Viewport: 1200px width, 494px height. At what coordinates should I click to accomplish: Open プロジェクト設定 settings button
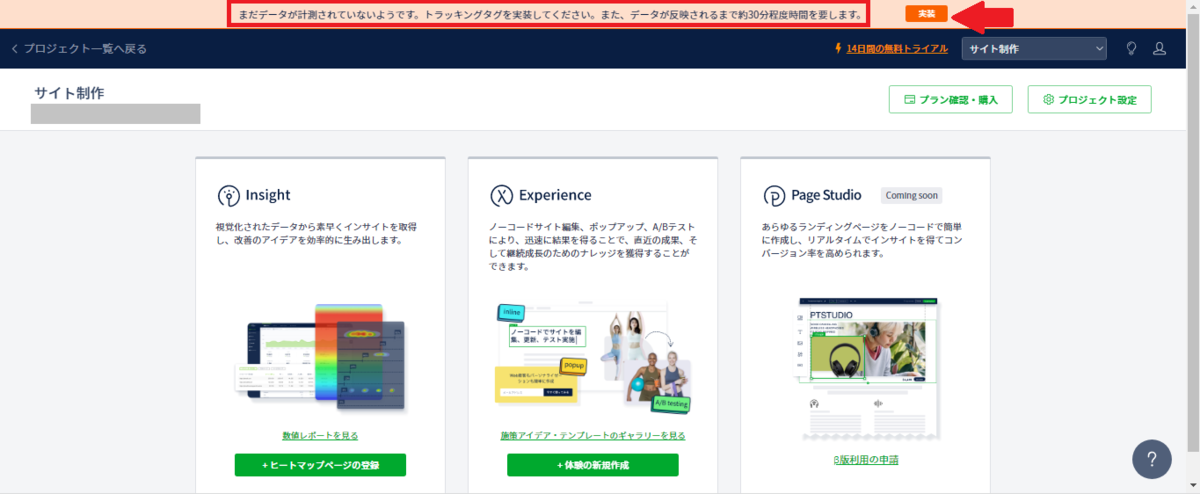pos(1089,99)
